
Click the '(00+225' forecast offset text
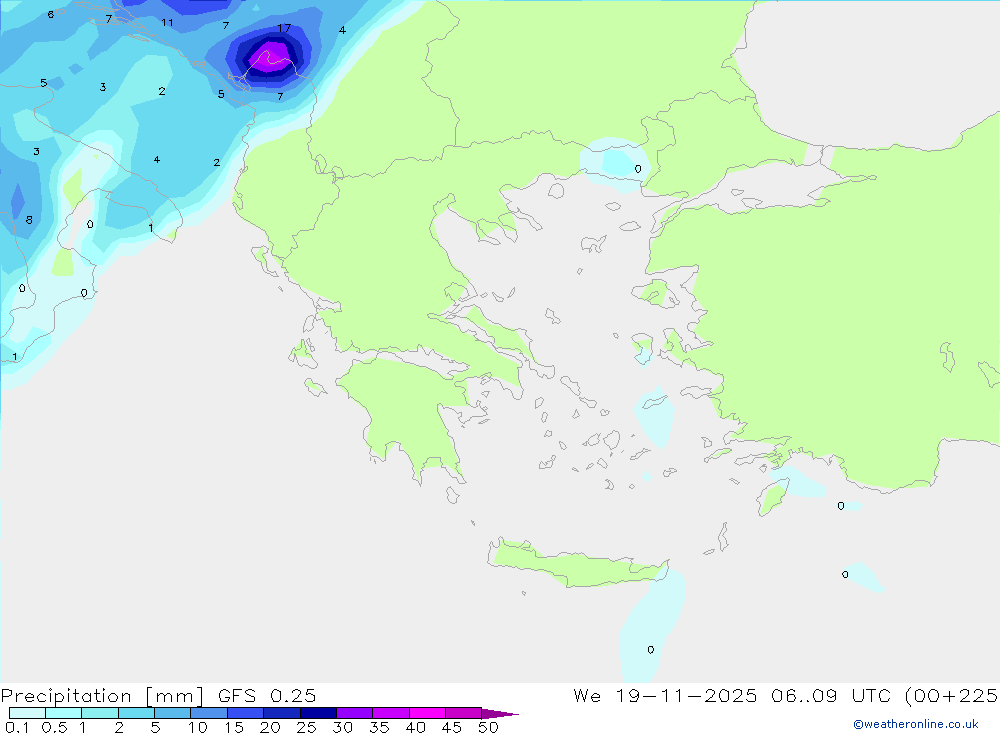(x=952, y=696)
